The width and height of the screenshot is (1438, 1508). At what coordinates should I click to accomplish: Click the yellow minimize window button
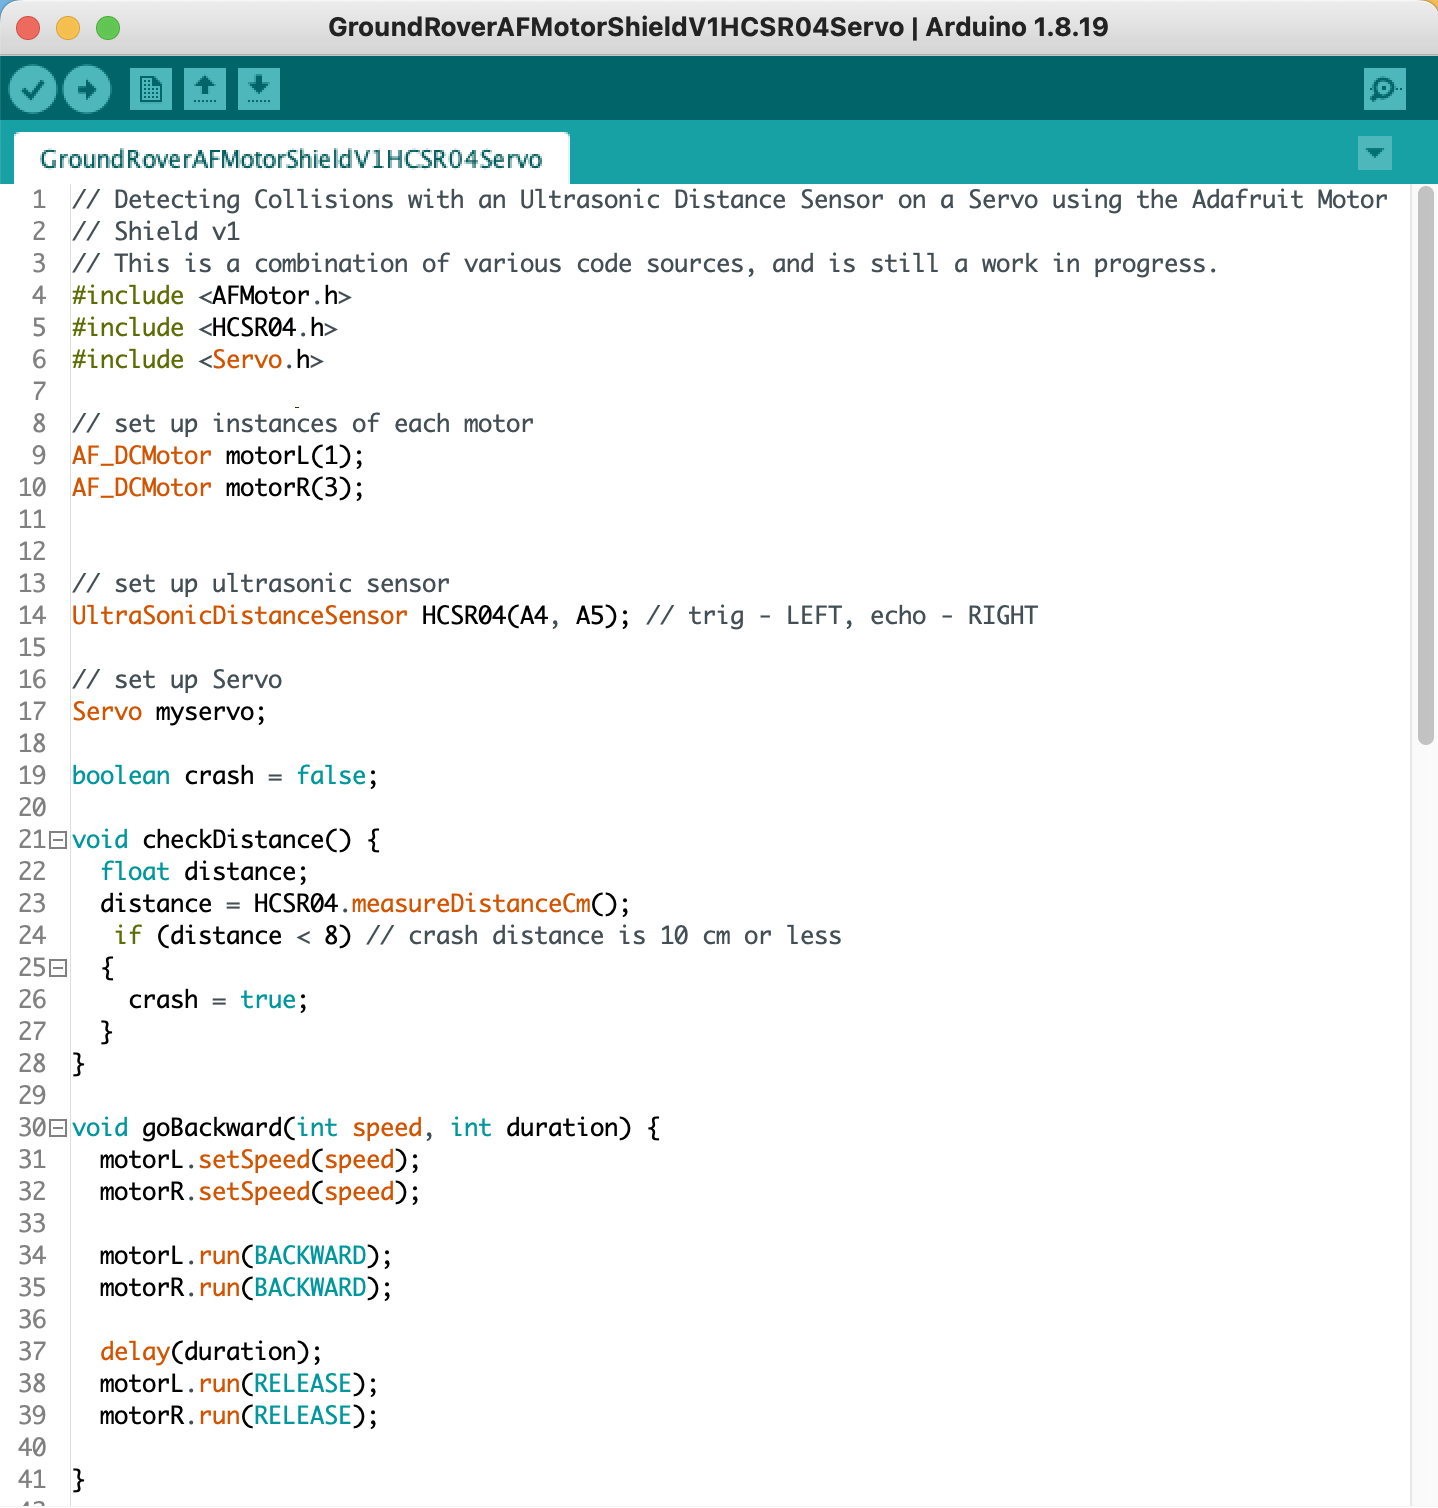[68, 28]
